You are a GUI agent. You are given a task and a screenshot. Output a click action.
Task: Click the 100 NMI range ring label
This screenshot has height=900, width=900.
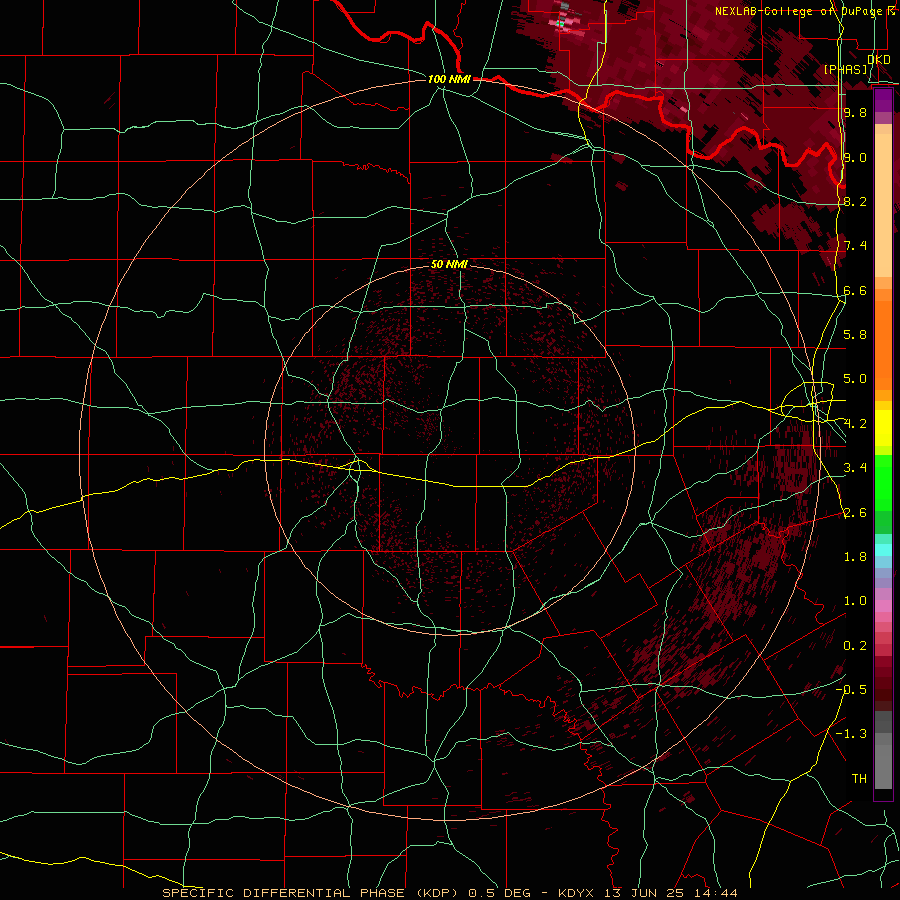449,79
